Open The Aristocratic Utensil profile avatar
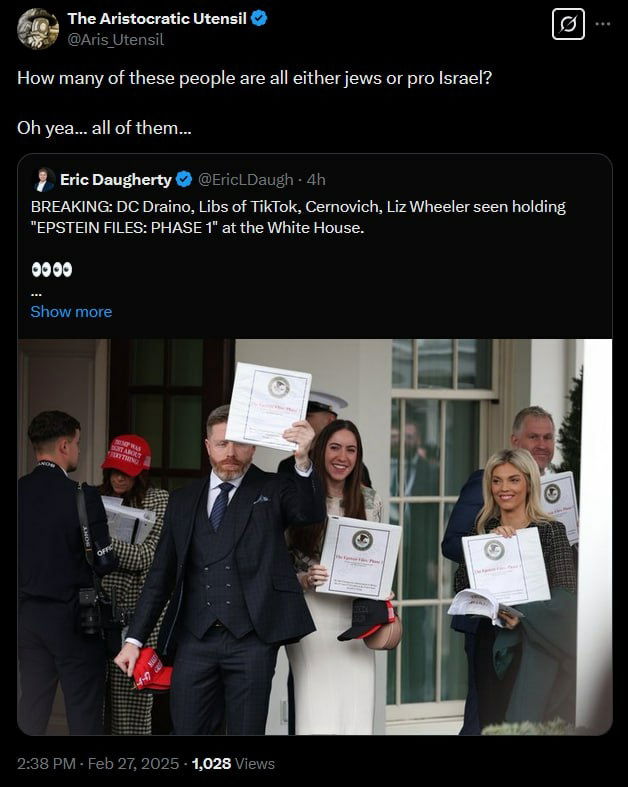This screenshot has height=787, width=628. (x=38, y=29)
